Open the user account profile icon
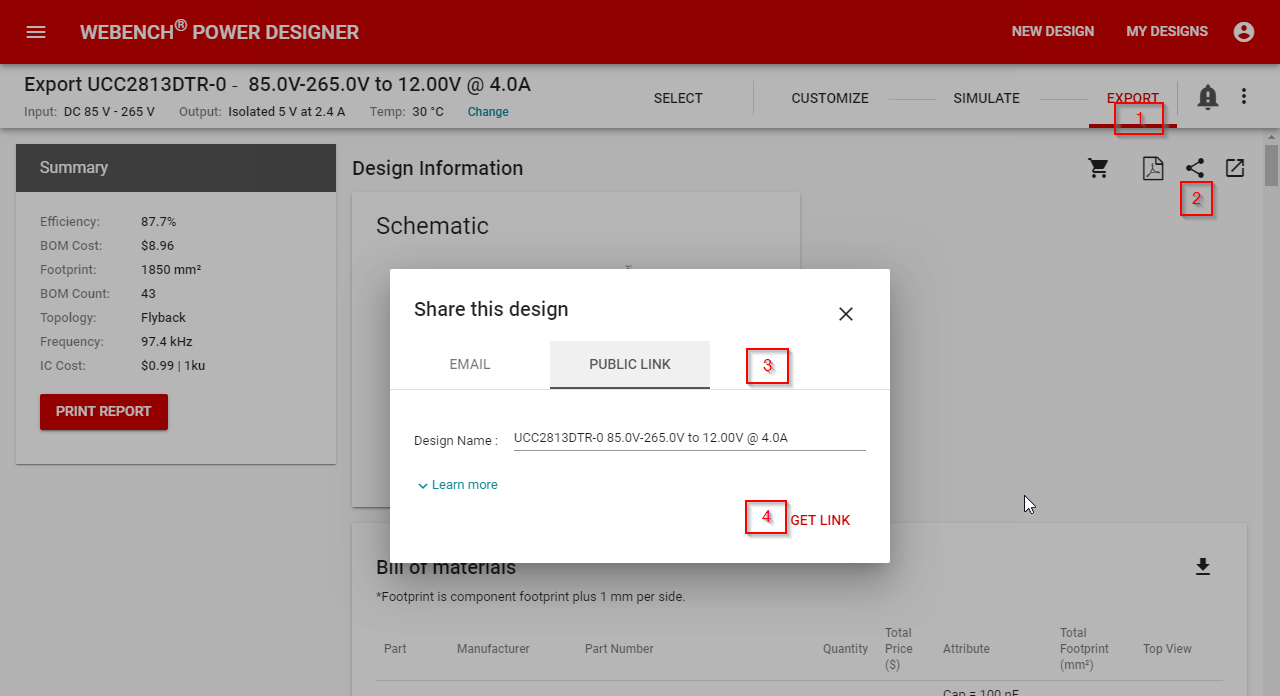This screenshot has width=1280, height=696. [1244, 32]
